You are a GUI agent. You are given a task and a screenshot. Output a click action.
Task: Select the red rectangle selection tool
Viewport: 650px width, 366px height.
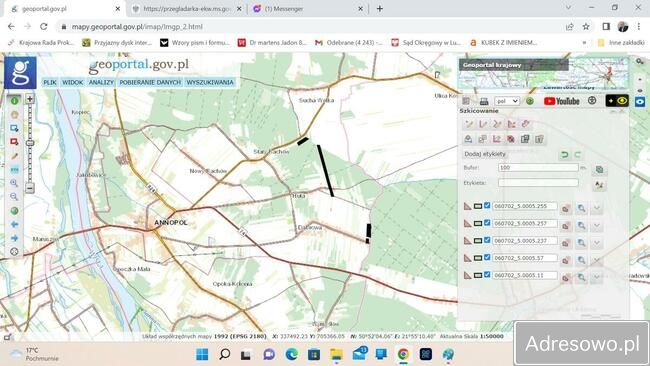pyautogui.click(x=15, y=142)
